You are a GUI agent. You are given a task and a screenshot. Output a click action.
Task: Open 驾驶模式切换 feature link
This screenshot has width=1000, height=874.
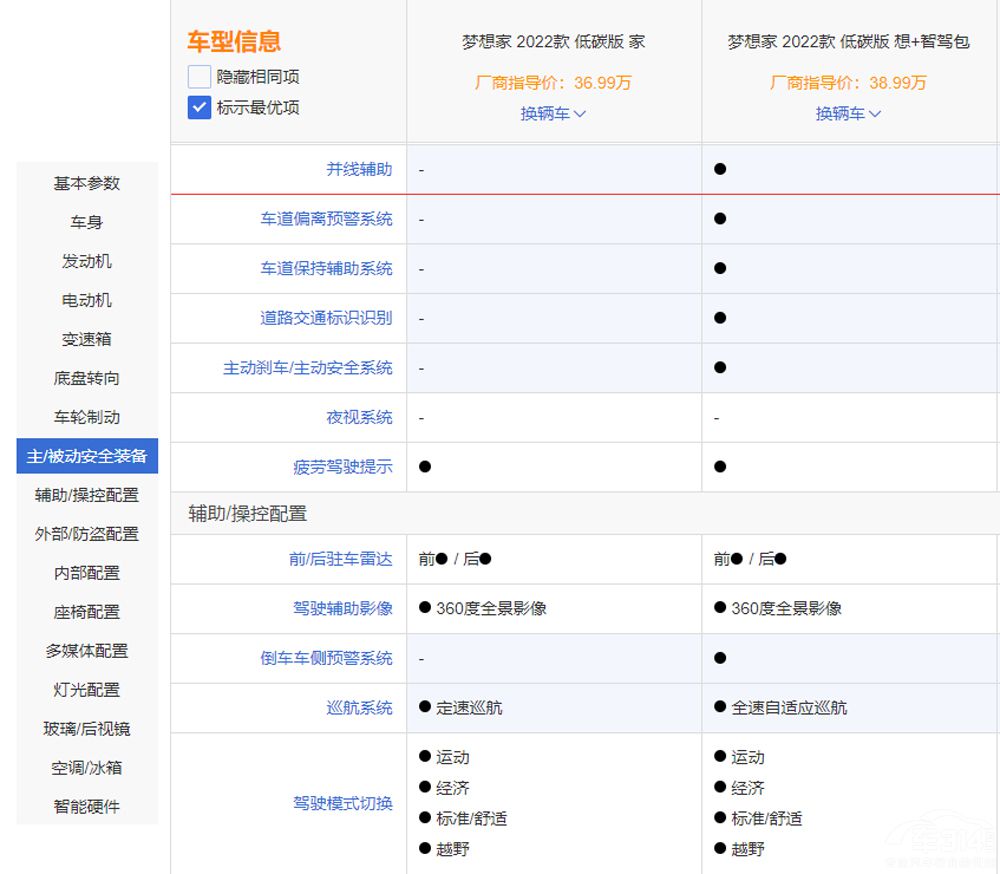pyautogui.click(x=343, y=803)
